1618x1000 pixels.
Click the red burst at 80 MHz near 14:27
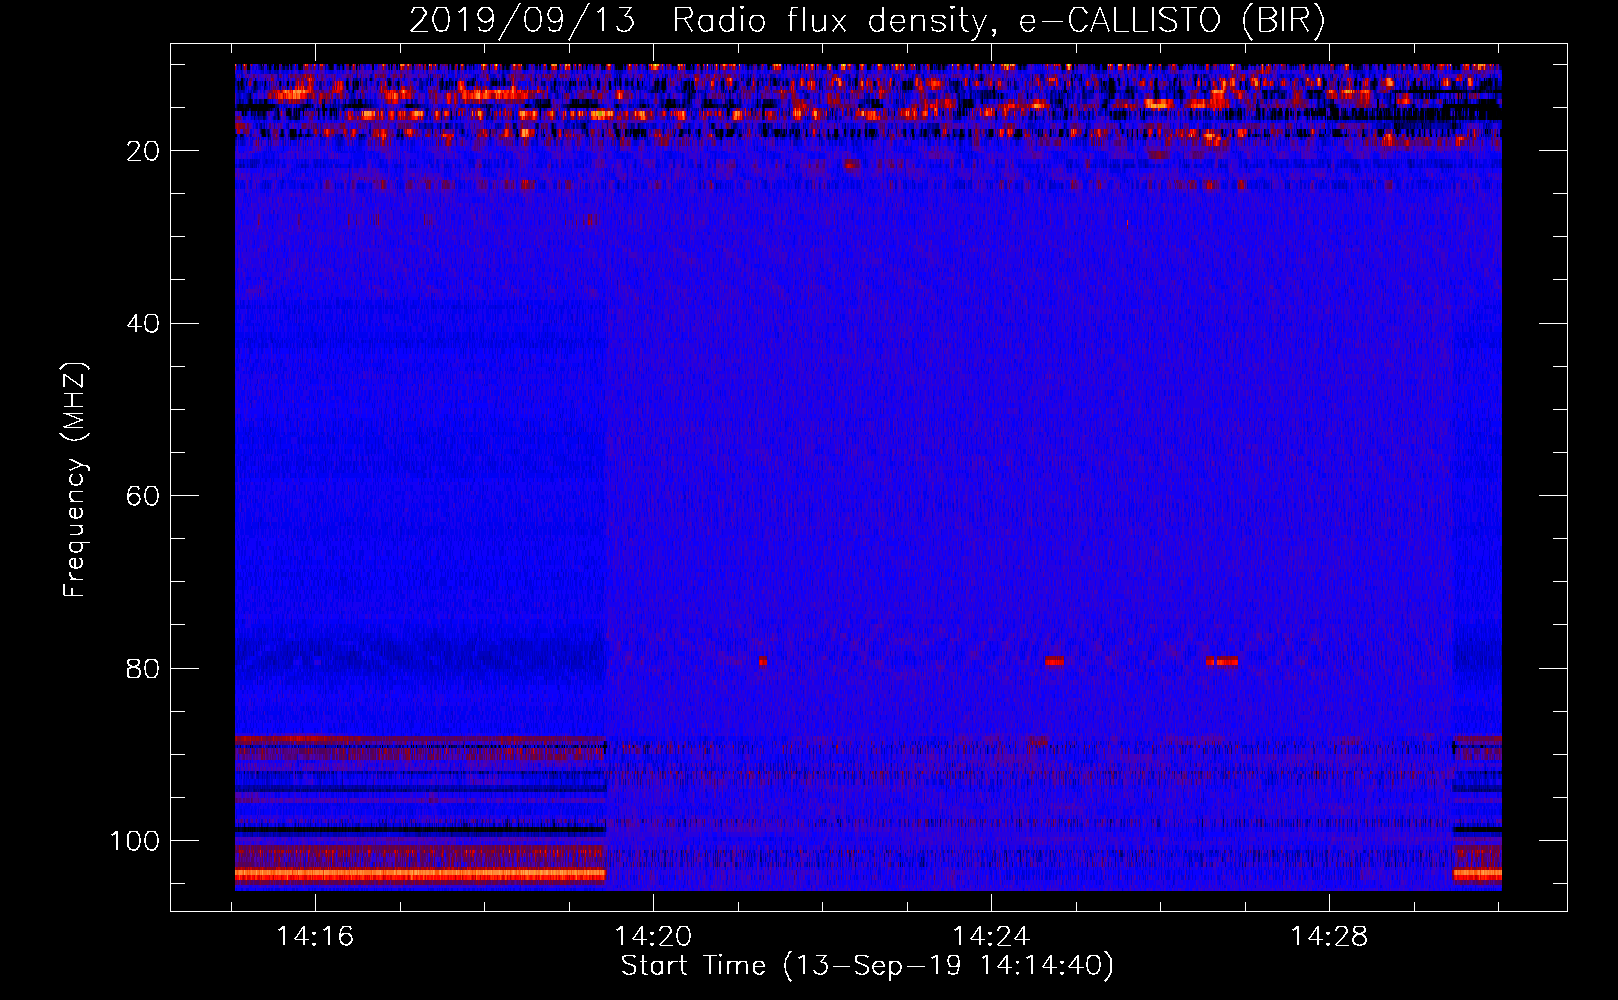[x=1222, y=661]
